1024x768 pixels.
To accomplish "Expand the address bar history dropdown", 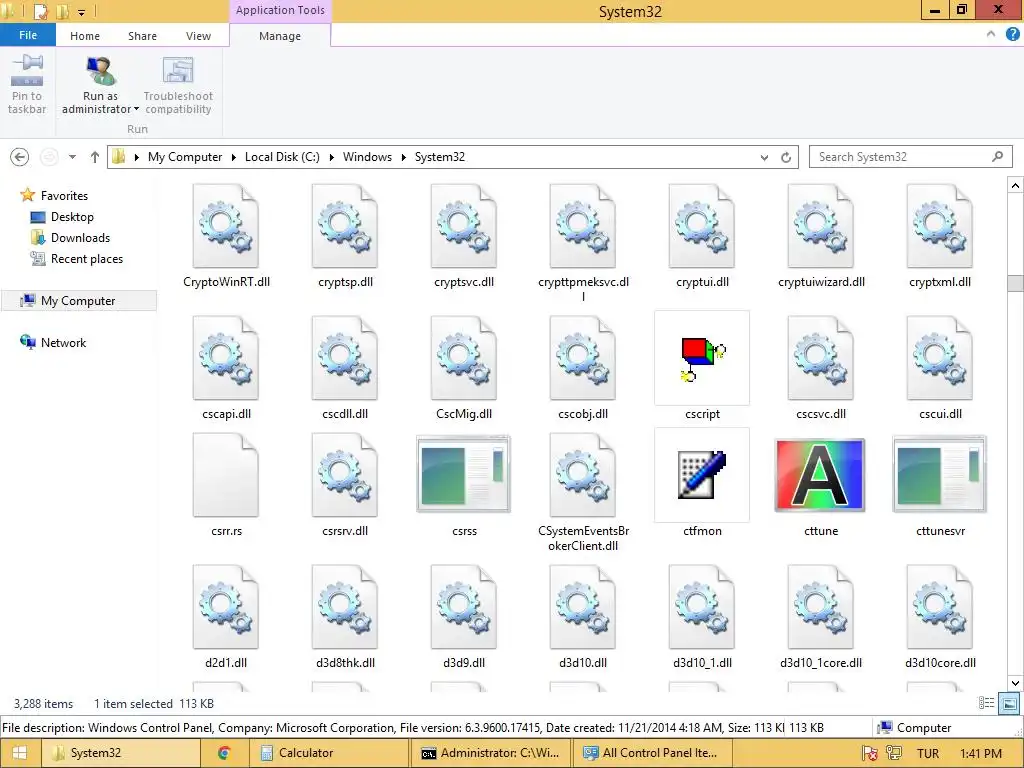I will coord(764,157).
